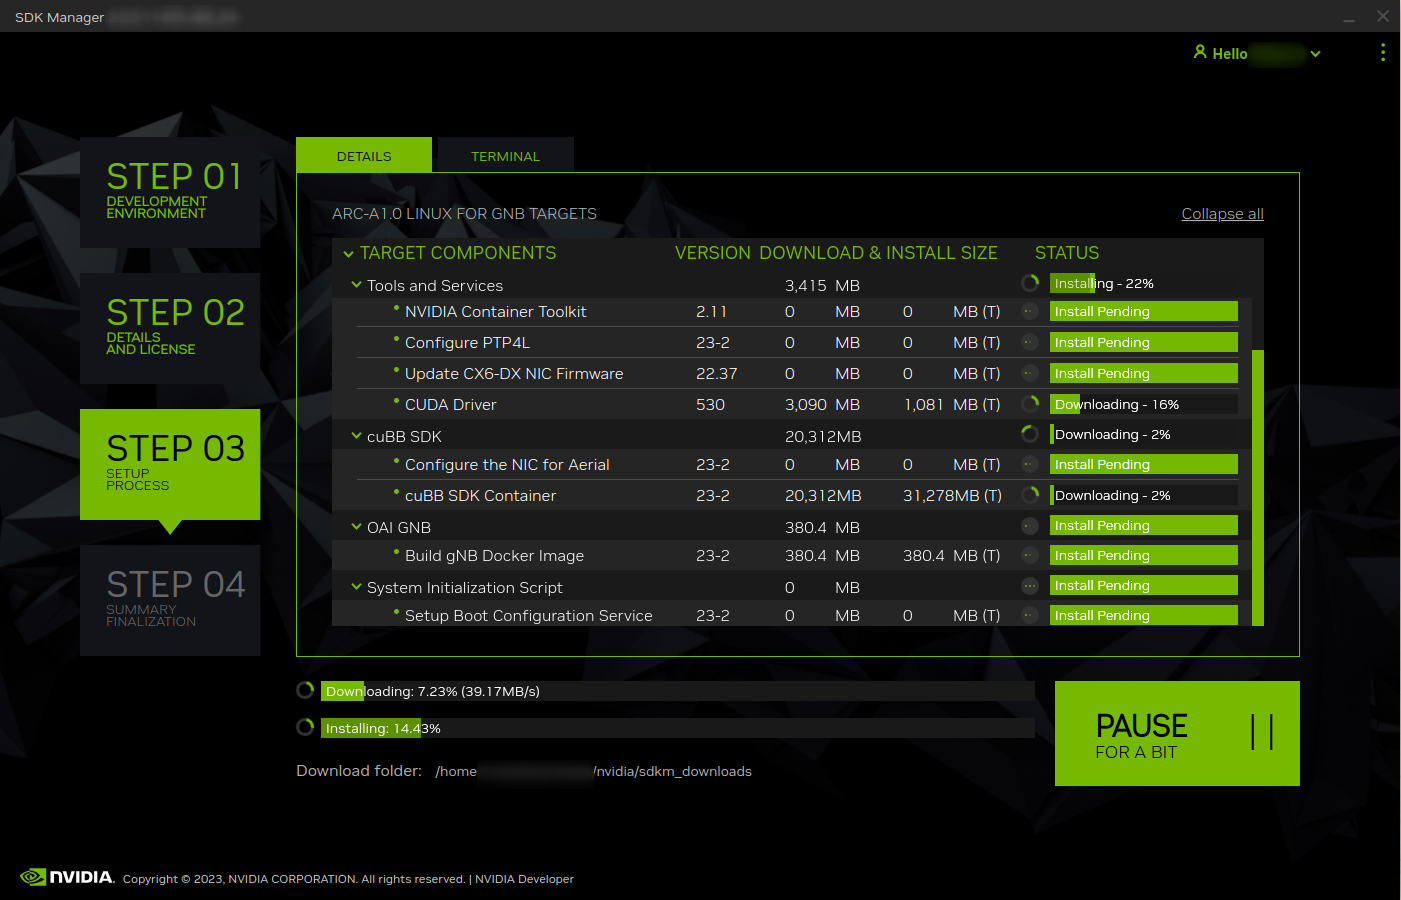Collapse the Target Components section
Screen dimensions: 1401x900
349,254
